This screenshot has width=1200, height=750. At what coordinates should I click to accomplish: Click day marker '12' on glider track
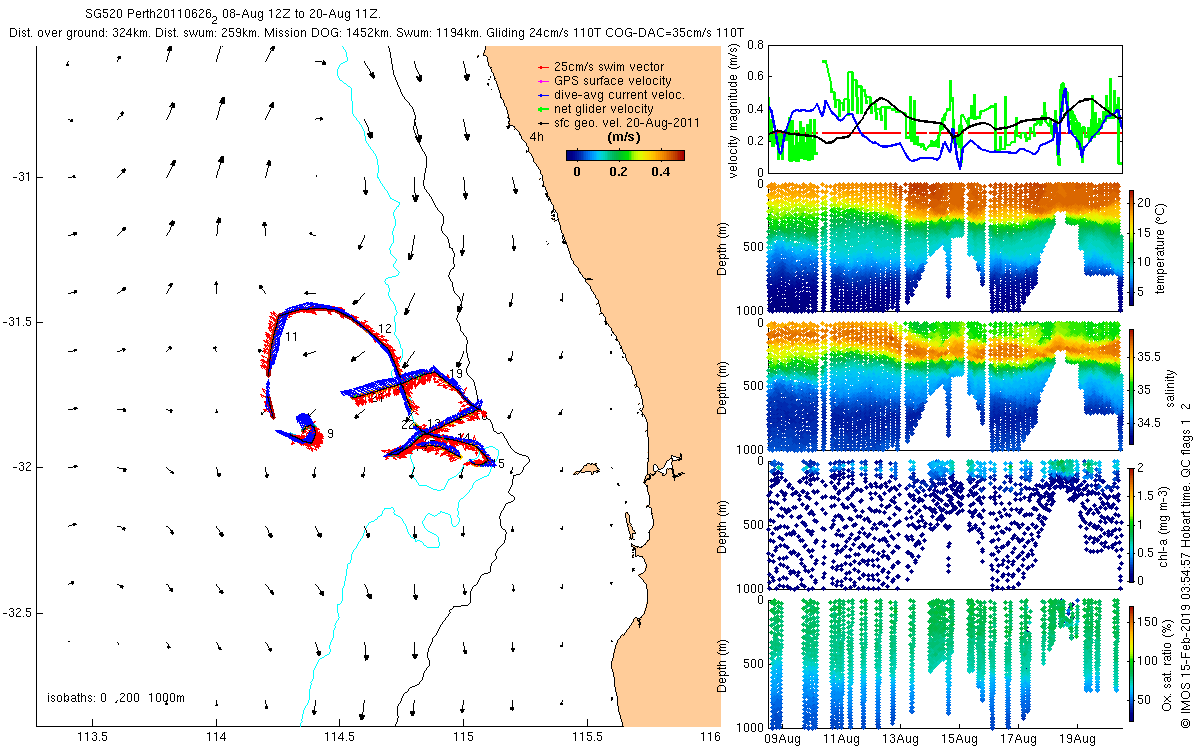click(385, 329)
